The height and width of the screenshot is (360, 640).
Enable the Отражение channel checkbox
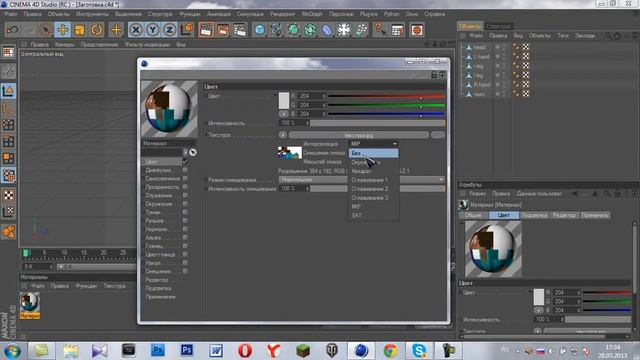coord(185,196)
